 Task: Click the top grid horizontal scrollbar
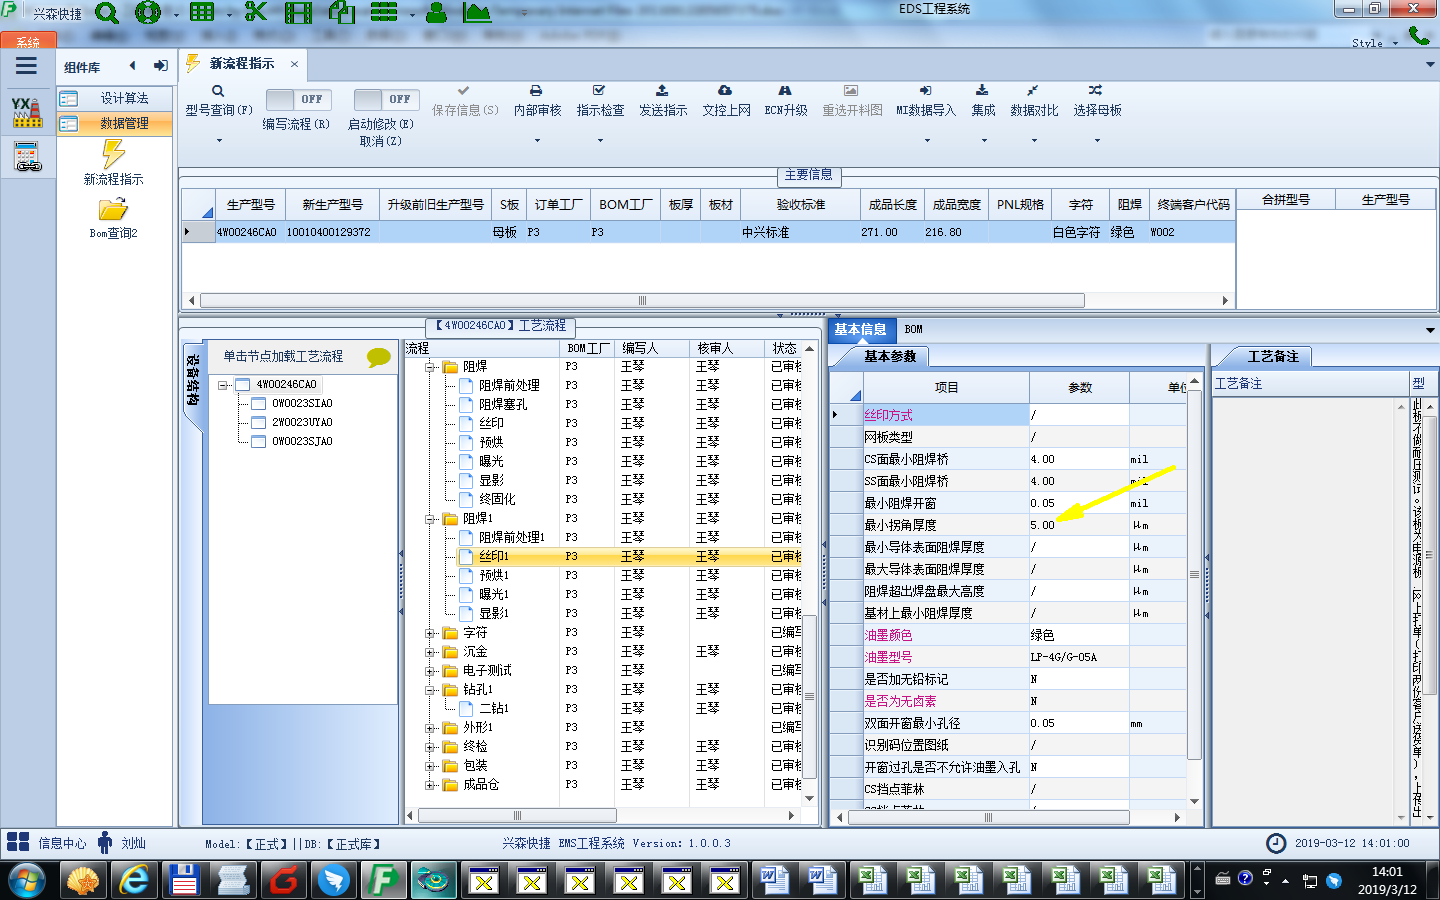642,301
